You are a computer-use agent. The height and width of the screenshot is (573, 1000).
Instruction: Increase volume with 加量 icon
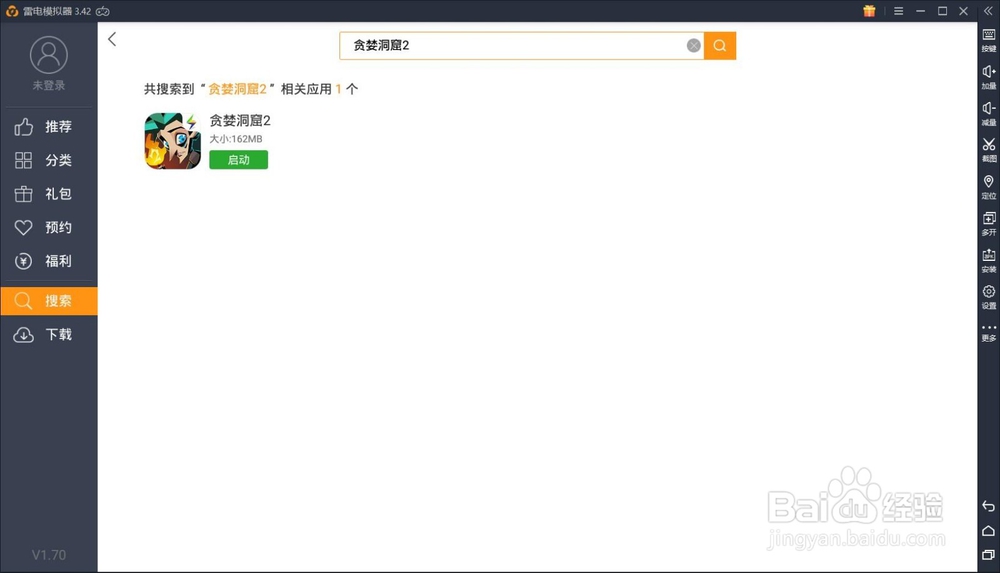click(989, 77)
